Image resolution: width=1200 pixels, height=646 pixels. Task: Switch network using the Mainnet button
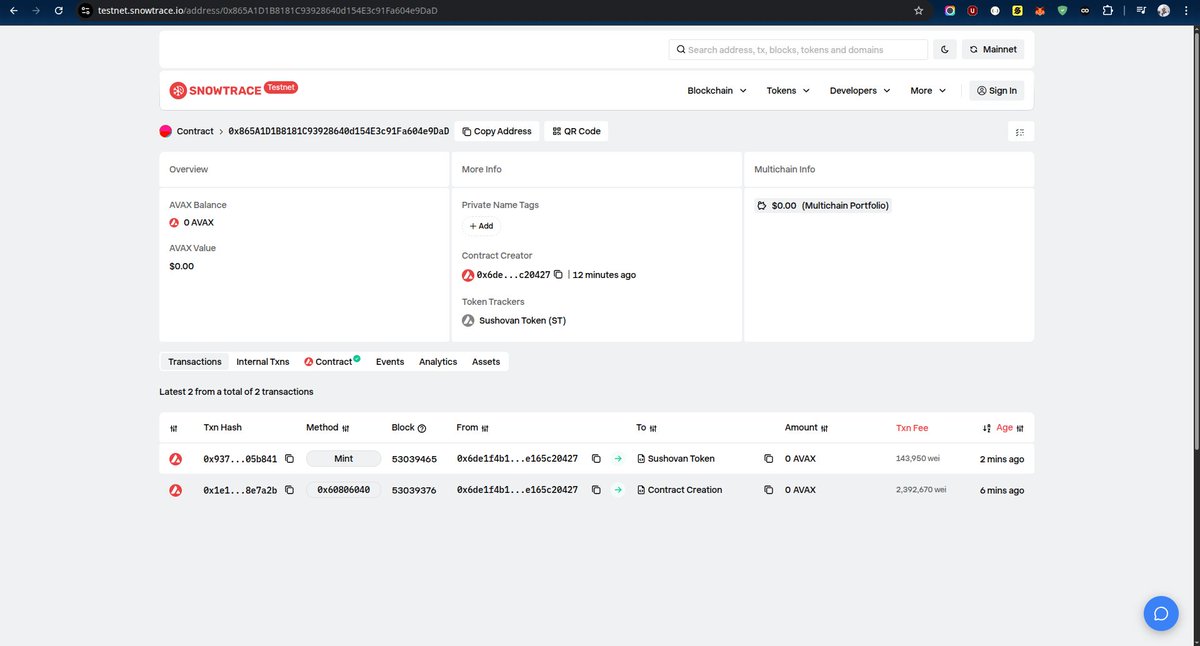993,49
